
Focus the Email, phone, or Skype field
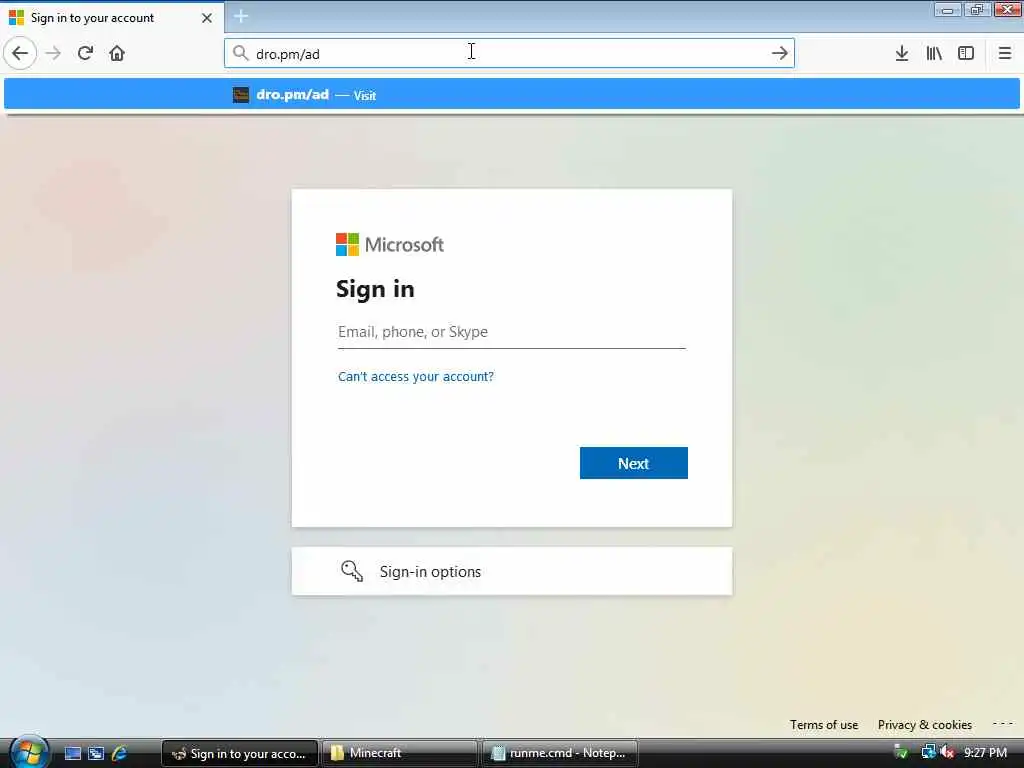pyautogui.click(x=511, y=332)
